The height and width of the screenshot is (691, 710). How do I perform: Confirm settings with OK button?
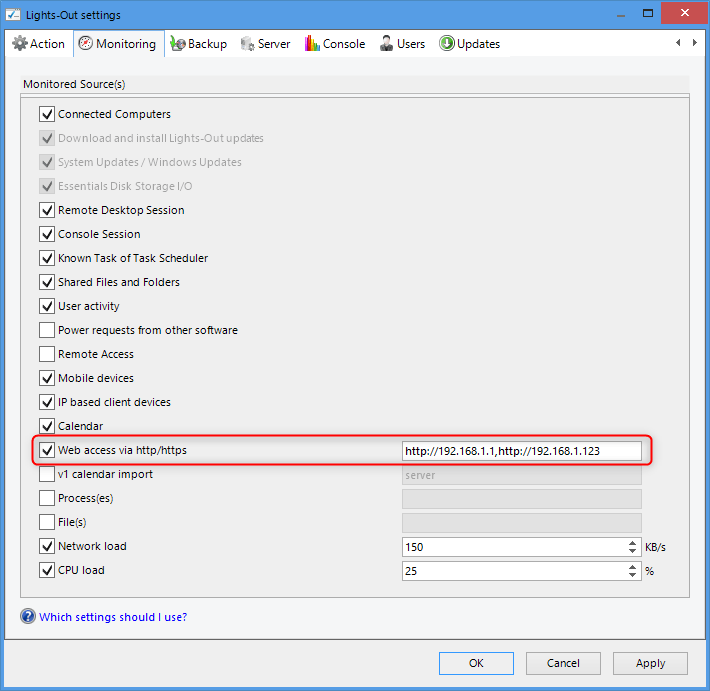click(x=476, y=663)
